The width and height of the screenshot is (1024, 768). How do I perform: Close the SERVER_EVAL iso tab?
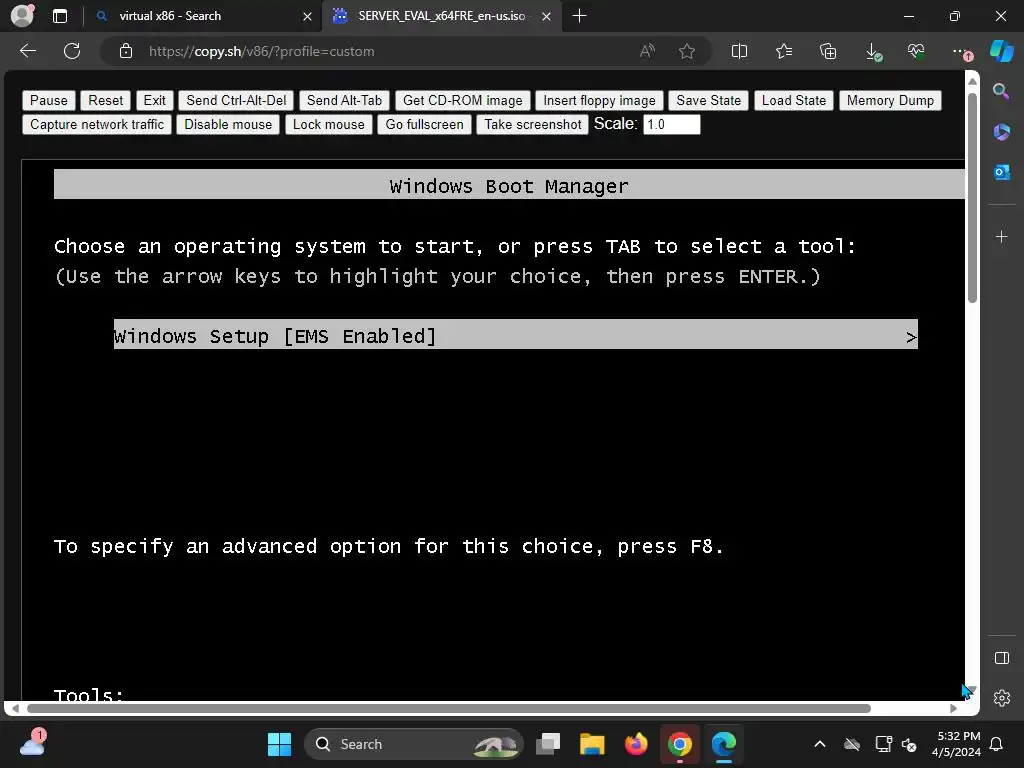[547, 16]
